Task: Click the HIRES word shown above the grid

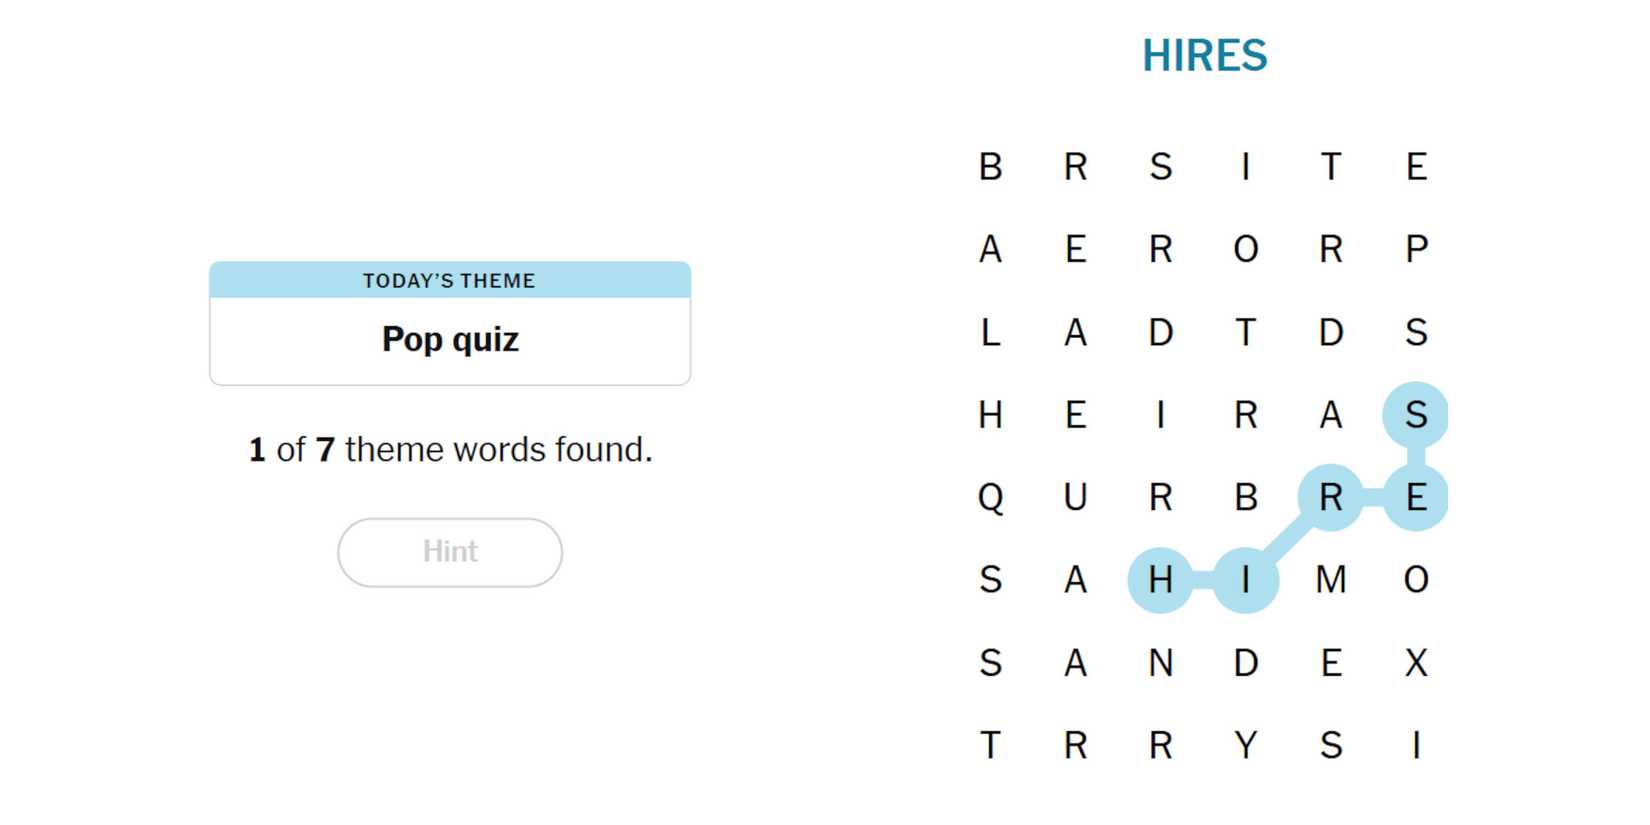Action: [1204, 56]
